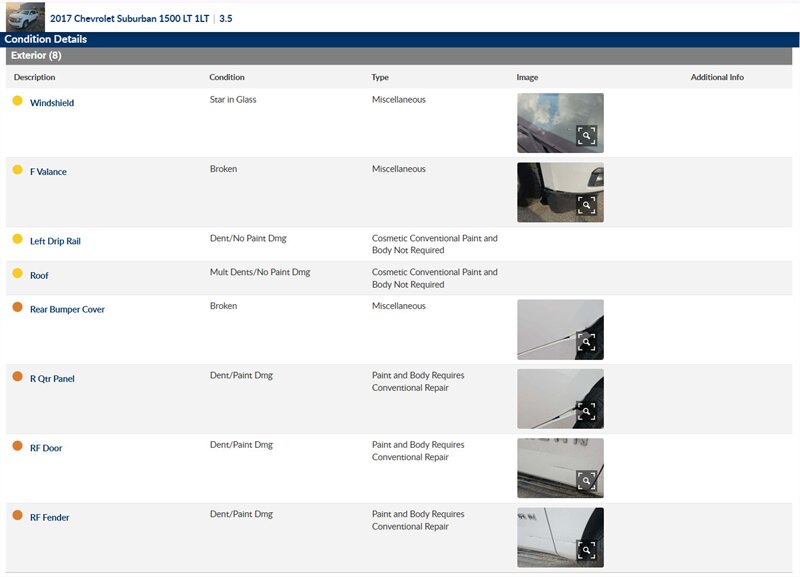Click the Condition Details header bar
The image size is (800, 577).
coord(45,39)
